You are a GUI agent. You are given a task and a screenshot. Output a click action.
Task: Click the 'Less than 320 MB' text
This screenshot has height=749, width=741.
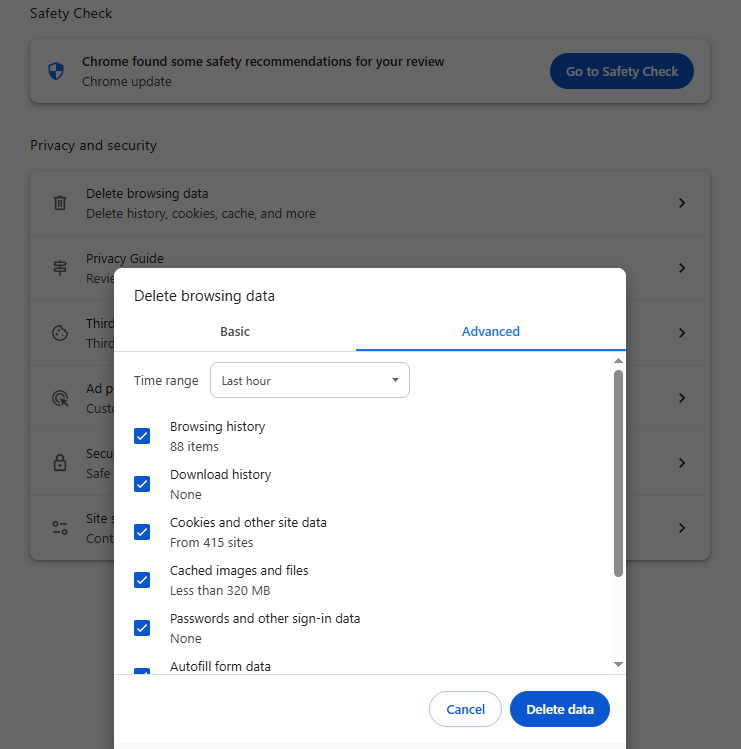point(220,591)
